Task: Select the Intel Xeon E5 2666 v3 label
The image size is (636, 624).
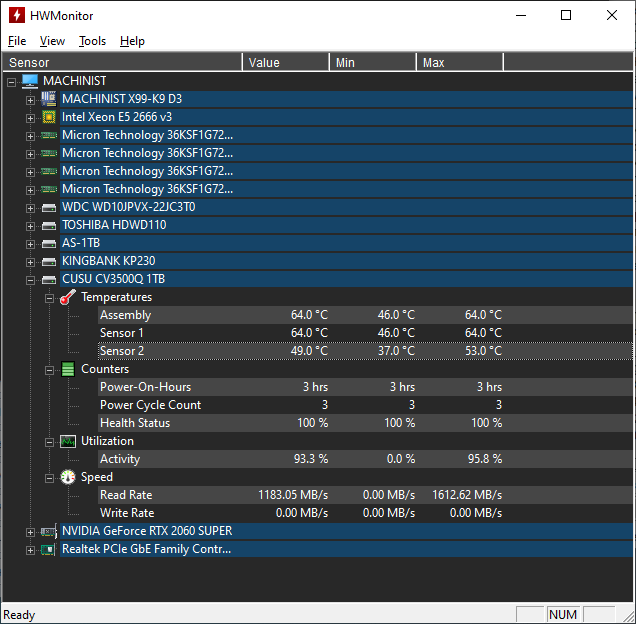Action: pyautogui.click(x=117, y=117)
